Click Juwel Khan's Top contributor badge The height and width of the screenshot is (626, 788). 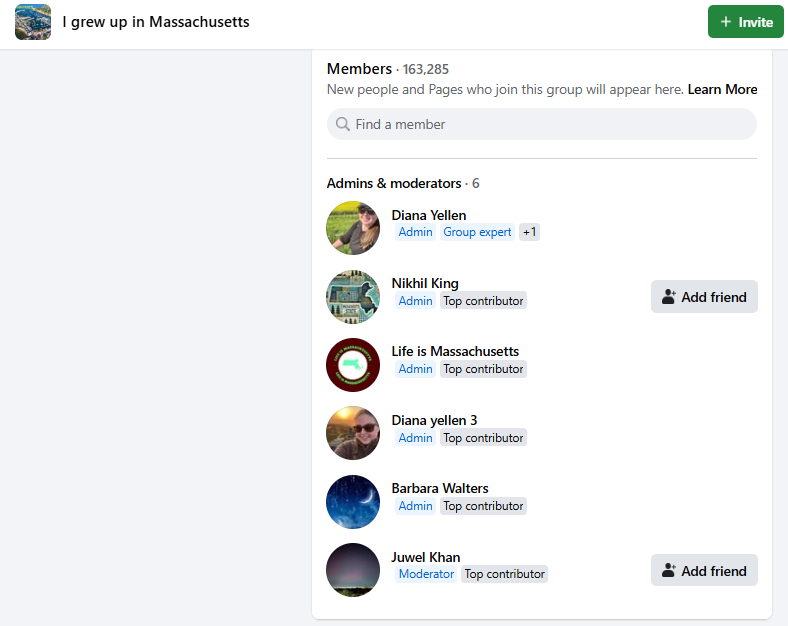504,574
